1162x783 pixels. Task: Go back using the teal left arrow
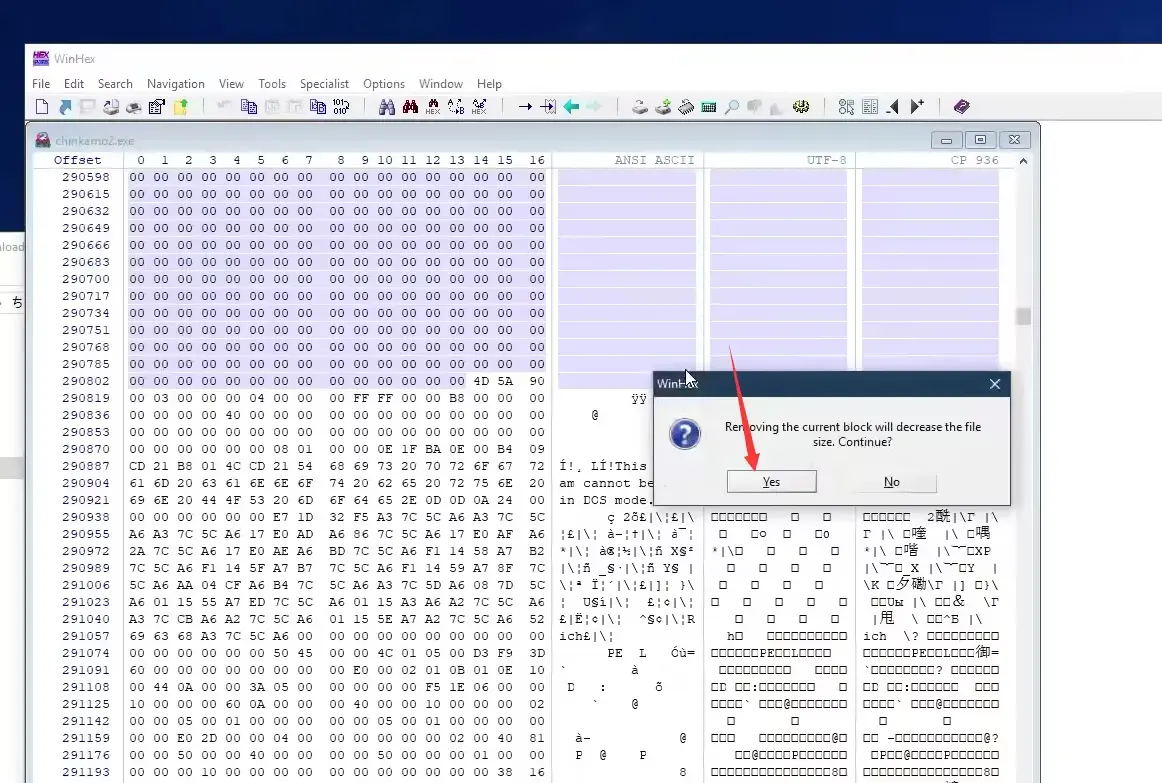(x=571, y=107)
